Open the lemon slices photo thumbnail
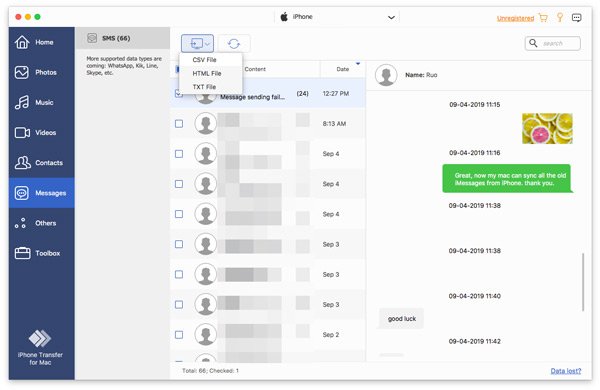The width and height of the screenshot is (600, 390). (x=547, y=129)
